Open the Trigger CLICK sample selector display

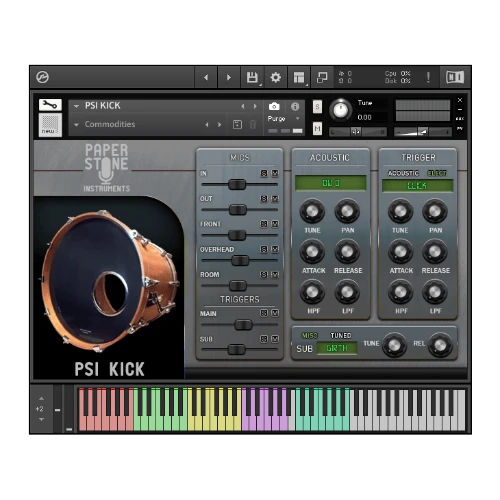[x=417, y=185]
